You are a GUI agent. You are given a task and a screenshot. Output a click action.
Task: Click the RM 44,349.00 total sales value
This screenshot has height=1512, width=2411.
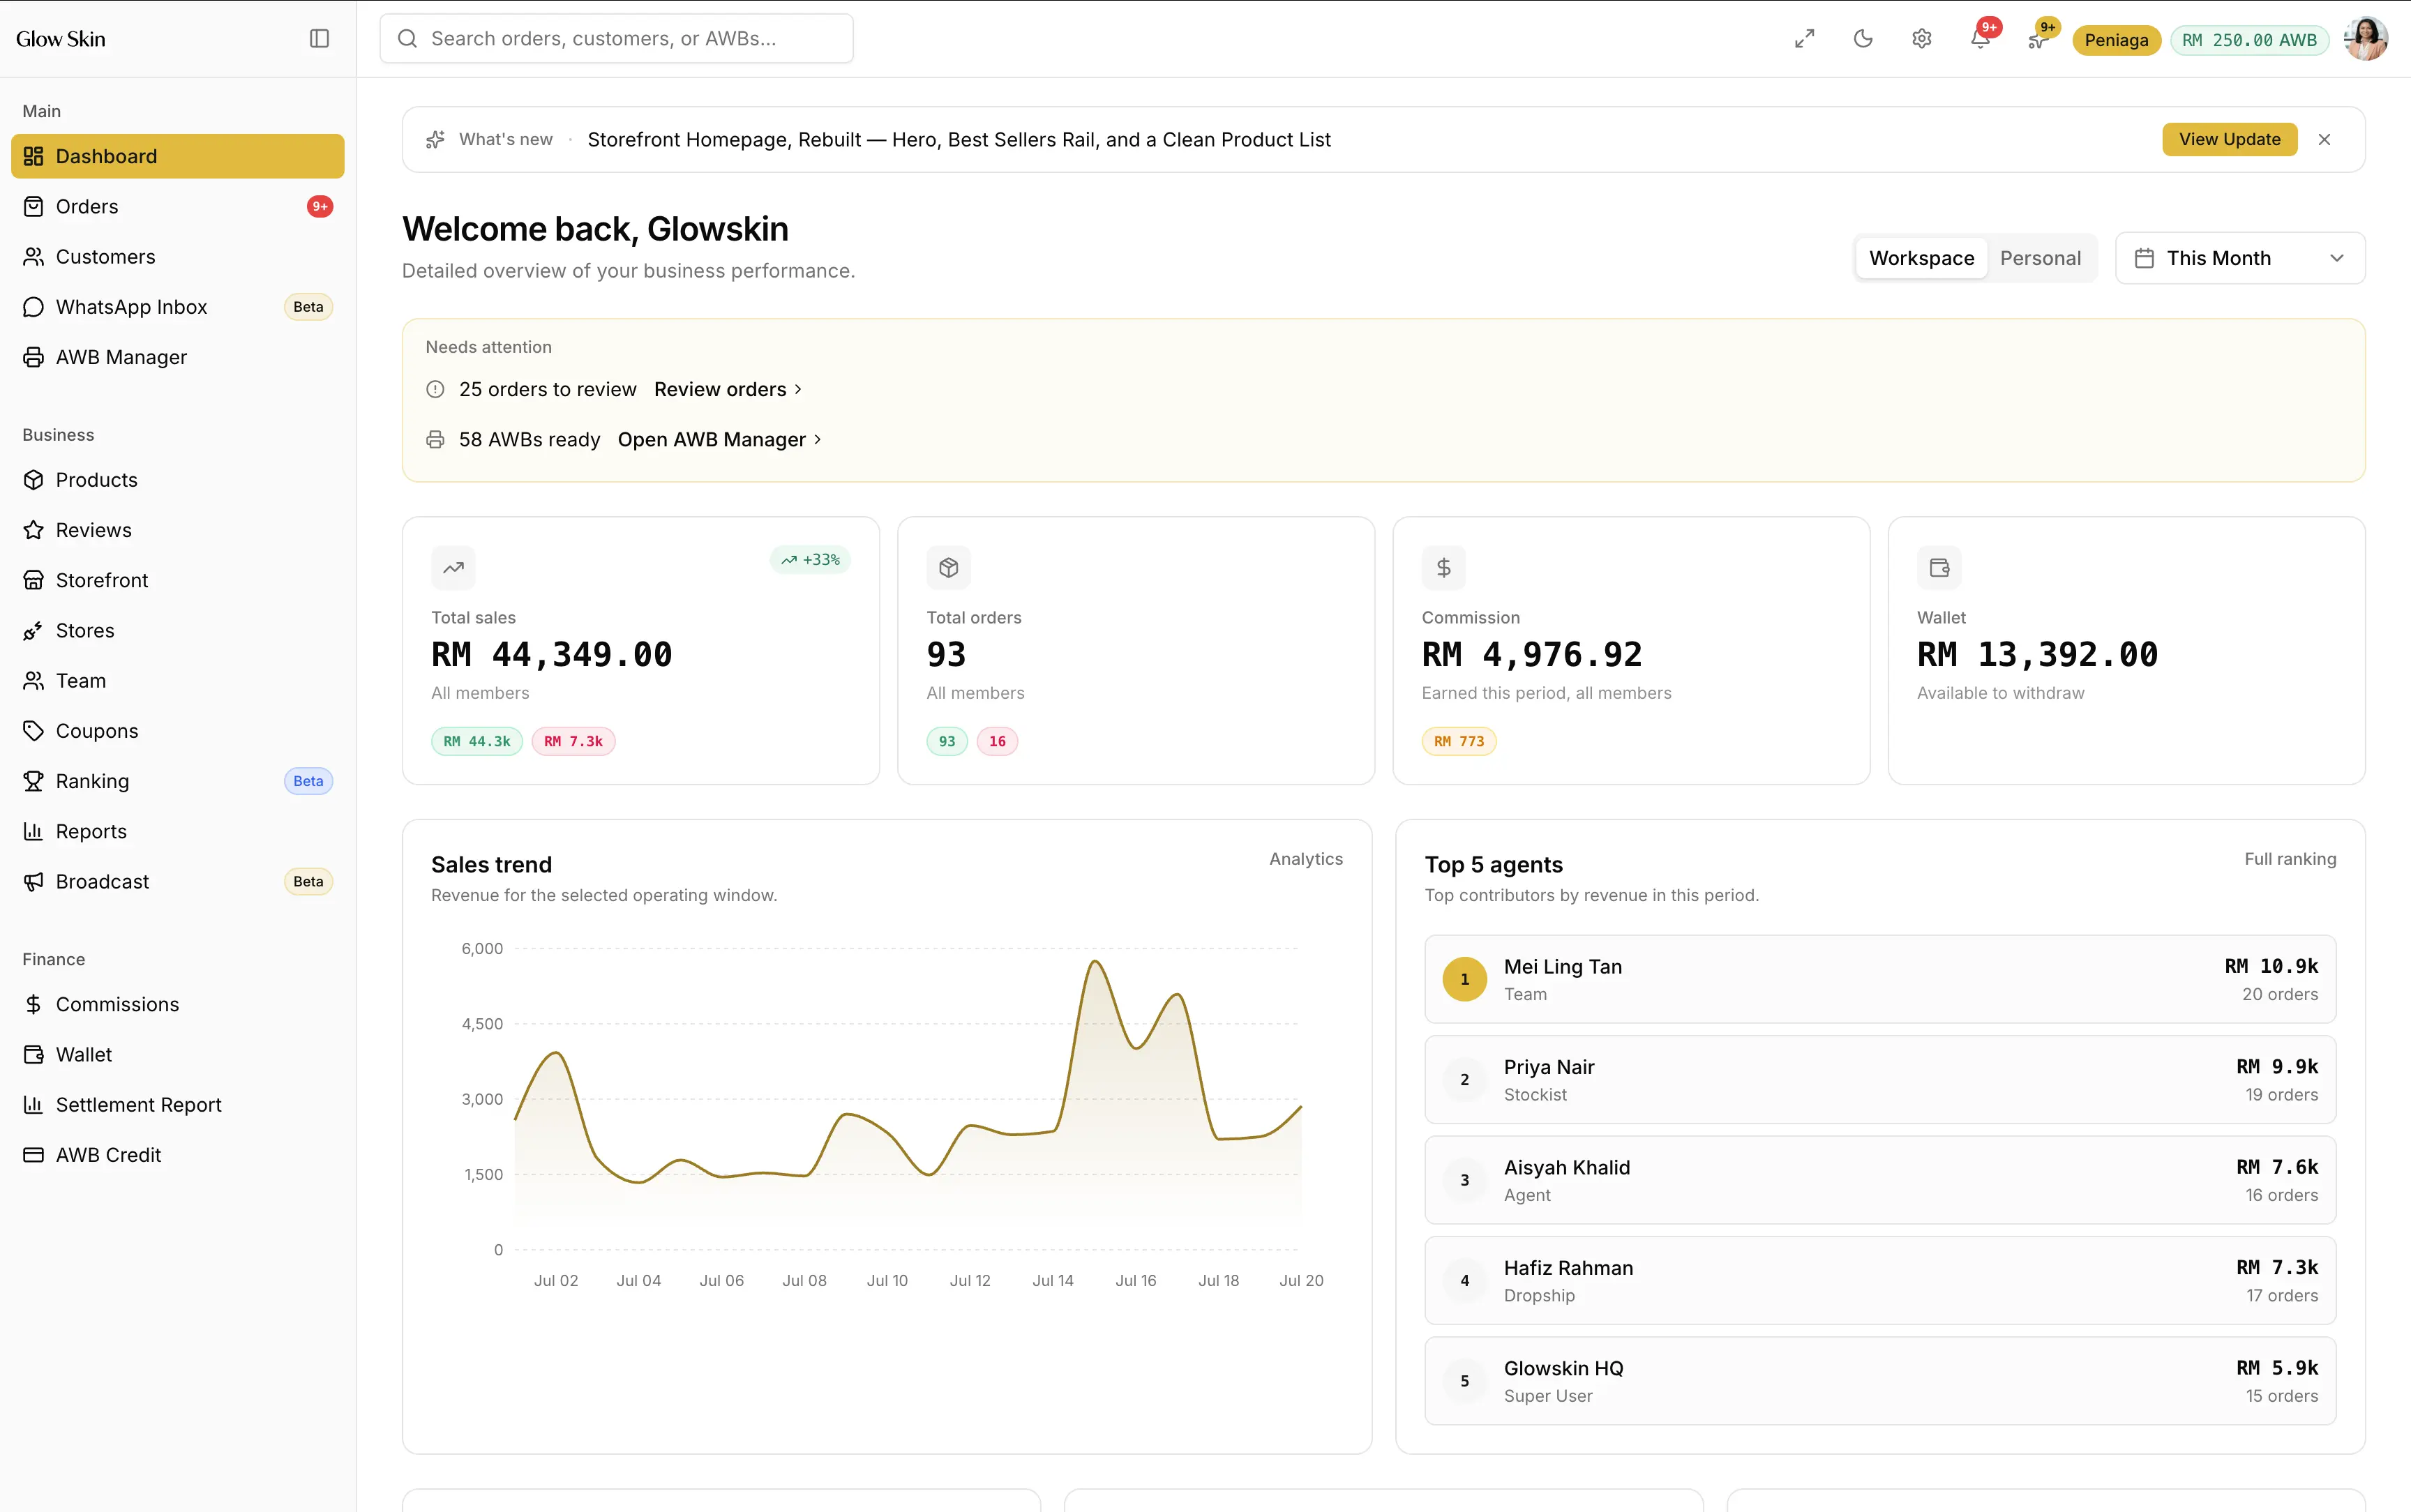pos(552,655)
